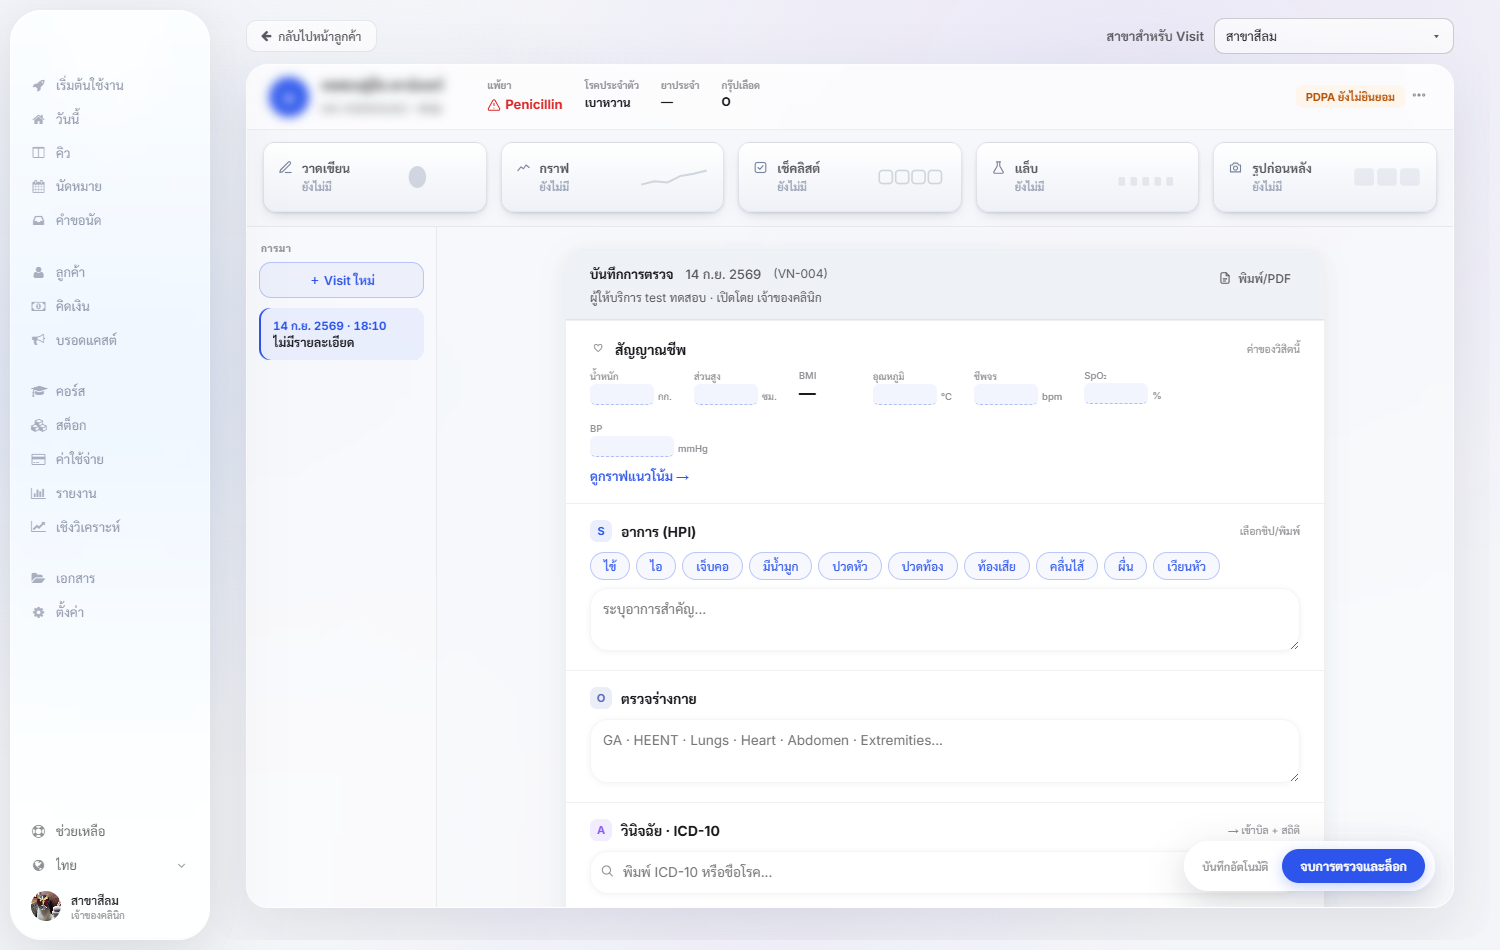
Task: Click the camera icon on รูปก่อนหลัง card
Action: (x=1235, y=168)
